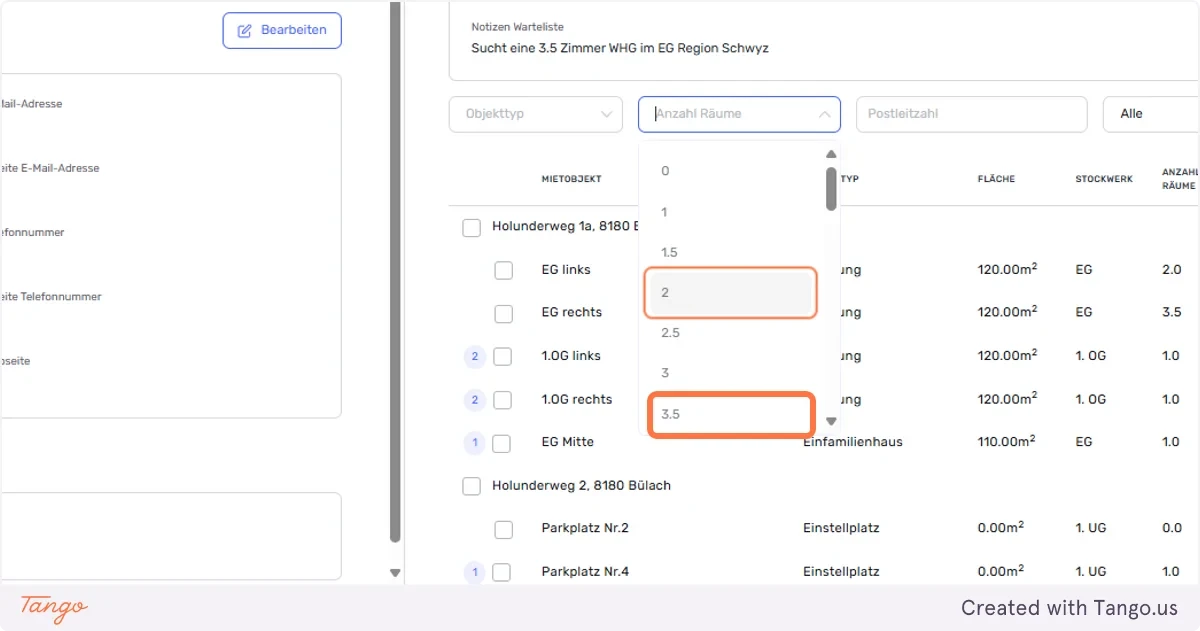Image resolution: width=1200 pixels, height=631 pixels.
Task: Tick the Holunderweg 1a group checkbox
Action: tap(472, 228)
